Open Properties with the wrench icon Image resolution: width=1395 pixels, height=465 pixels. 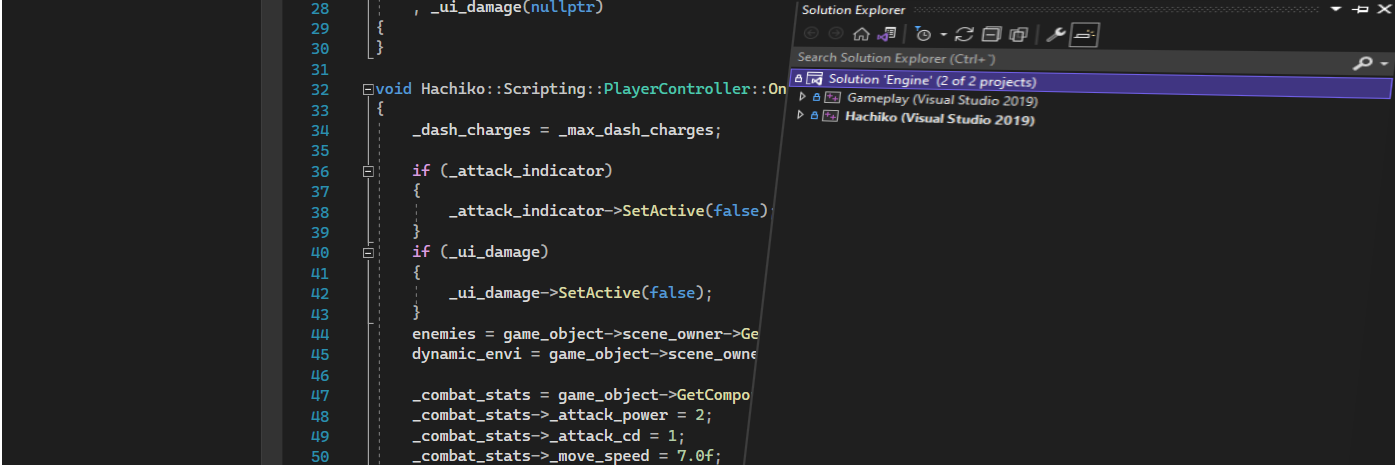pyautogui.click(x=1055, y=35)
